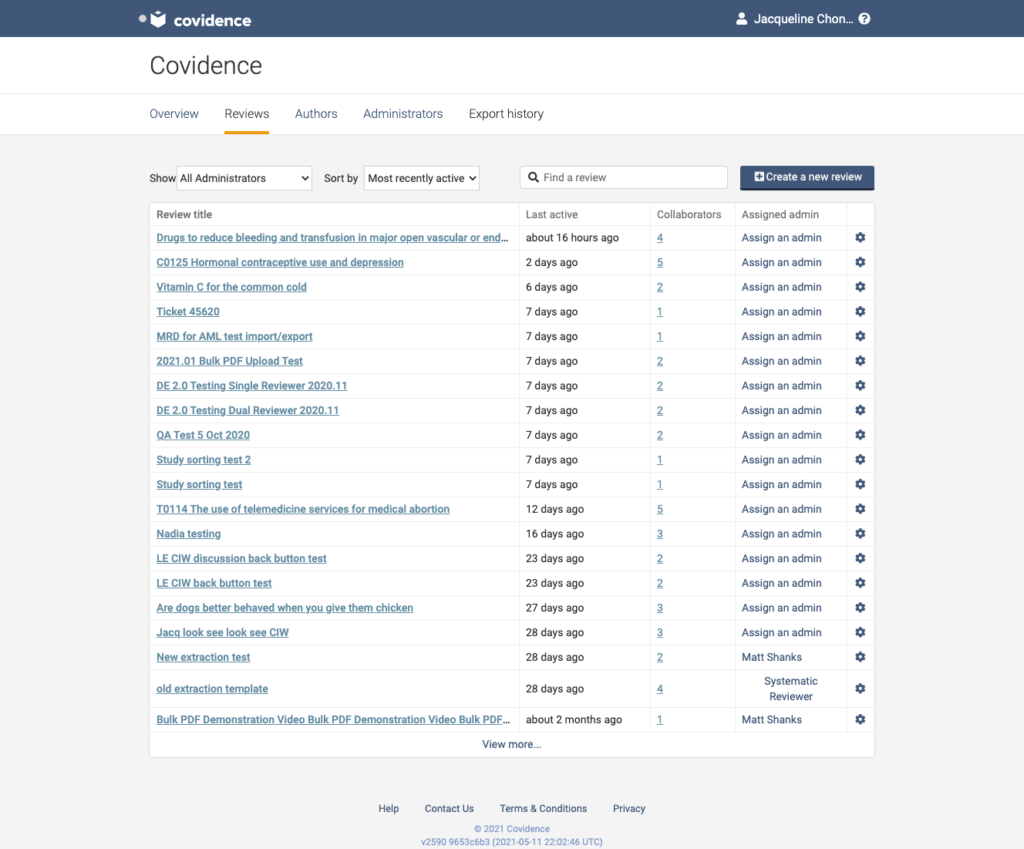The height and width of the screenshot is (849, 1024).
Task: Open the LE CIW back button test review
Action: click(x=214, y=583)
